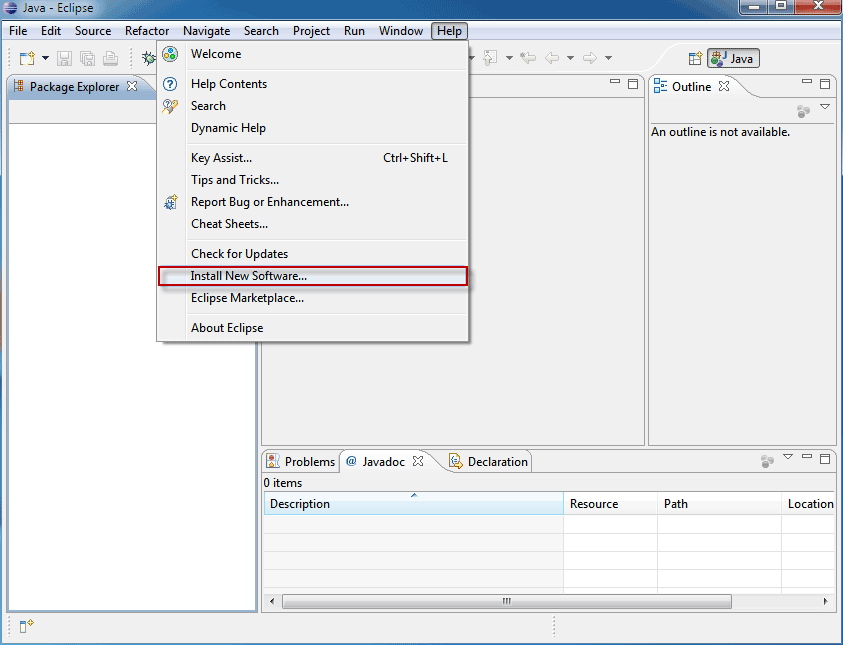Close the Outline view
The image size is (843, 645).
coord(724,86)
